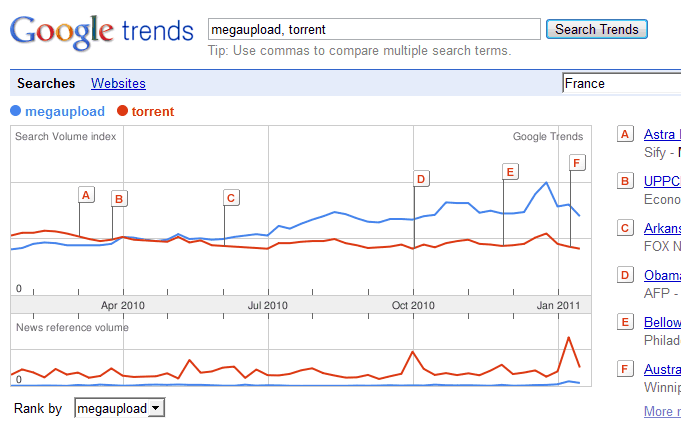This screenshot has height=430, width=681.
Task: Click the D icon in the news list
Action: pyautogui.click(x=625, y=275)
